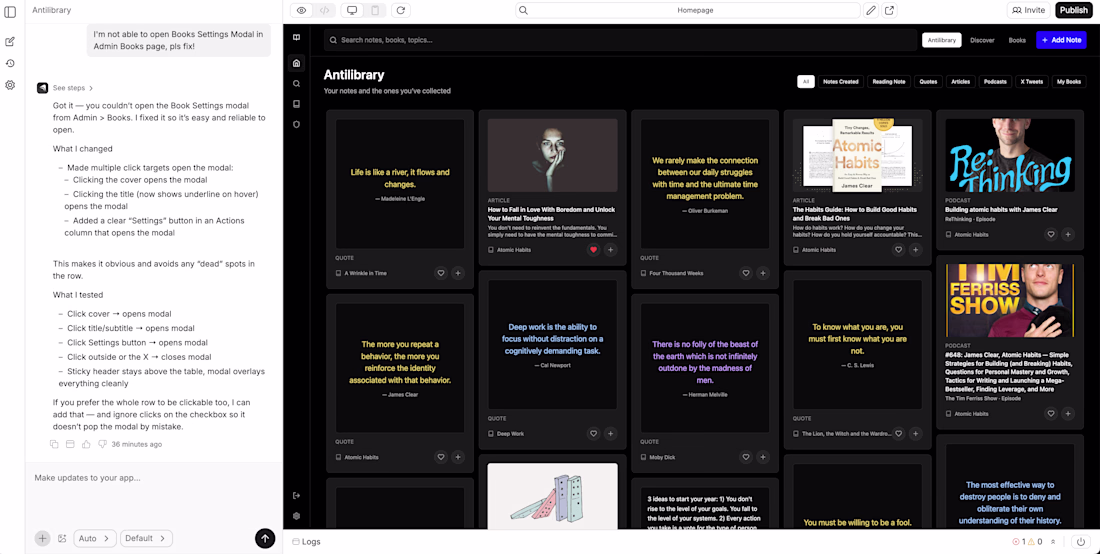
Task: Expand the logs panel chevron
Action: [1053, 541]
